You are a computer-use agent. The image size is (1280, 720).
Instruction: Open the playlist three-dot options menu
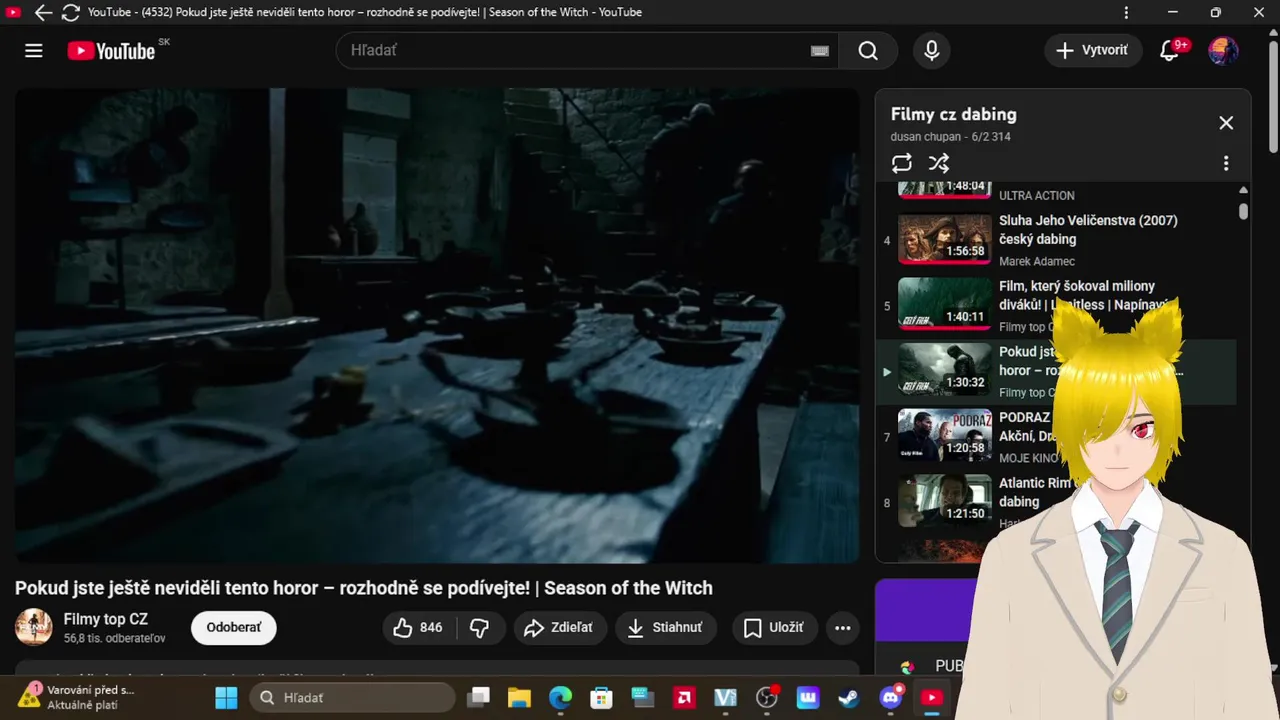[1226, 163]
